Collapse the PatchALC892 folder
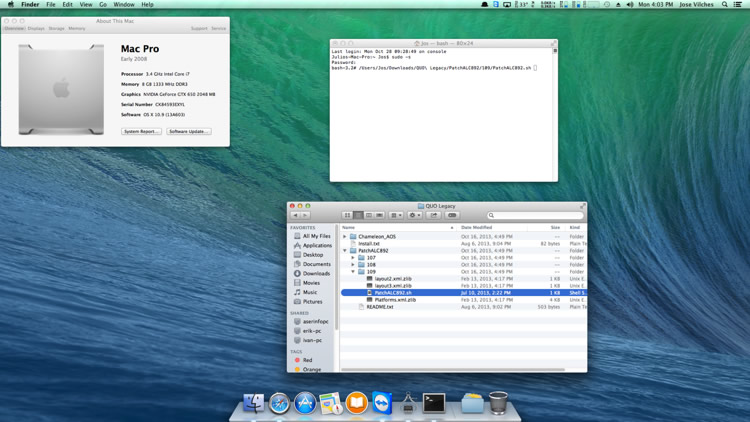The image size is (750, 422). coord(345,251)
